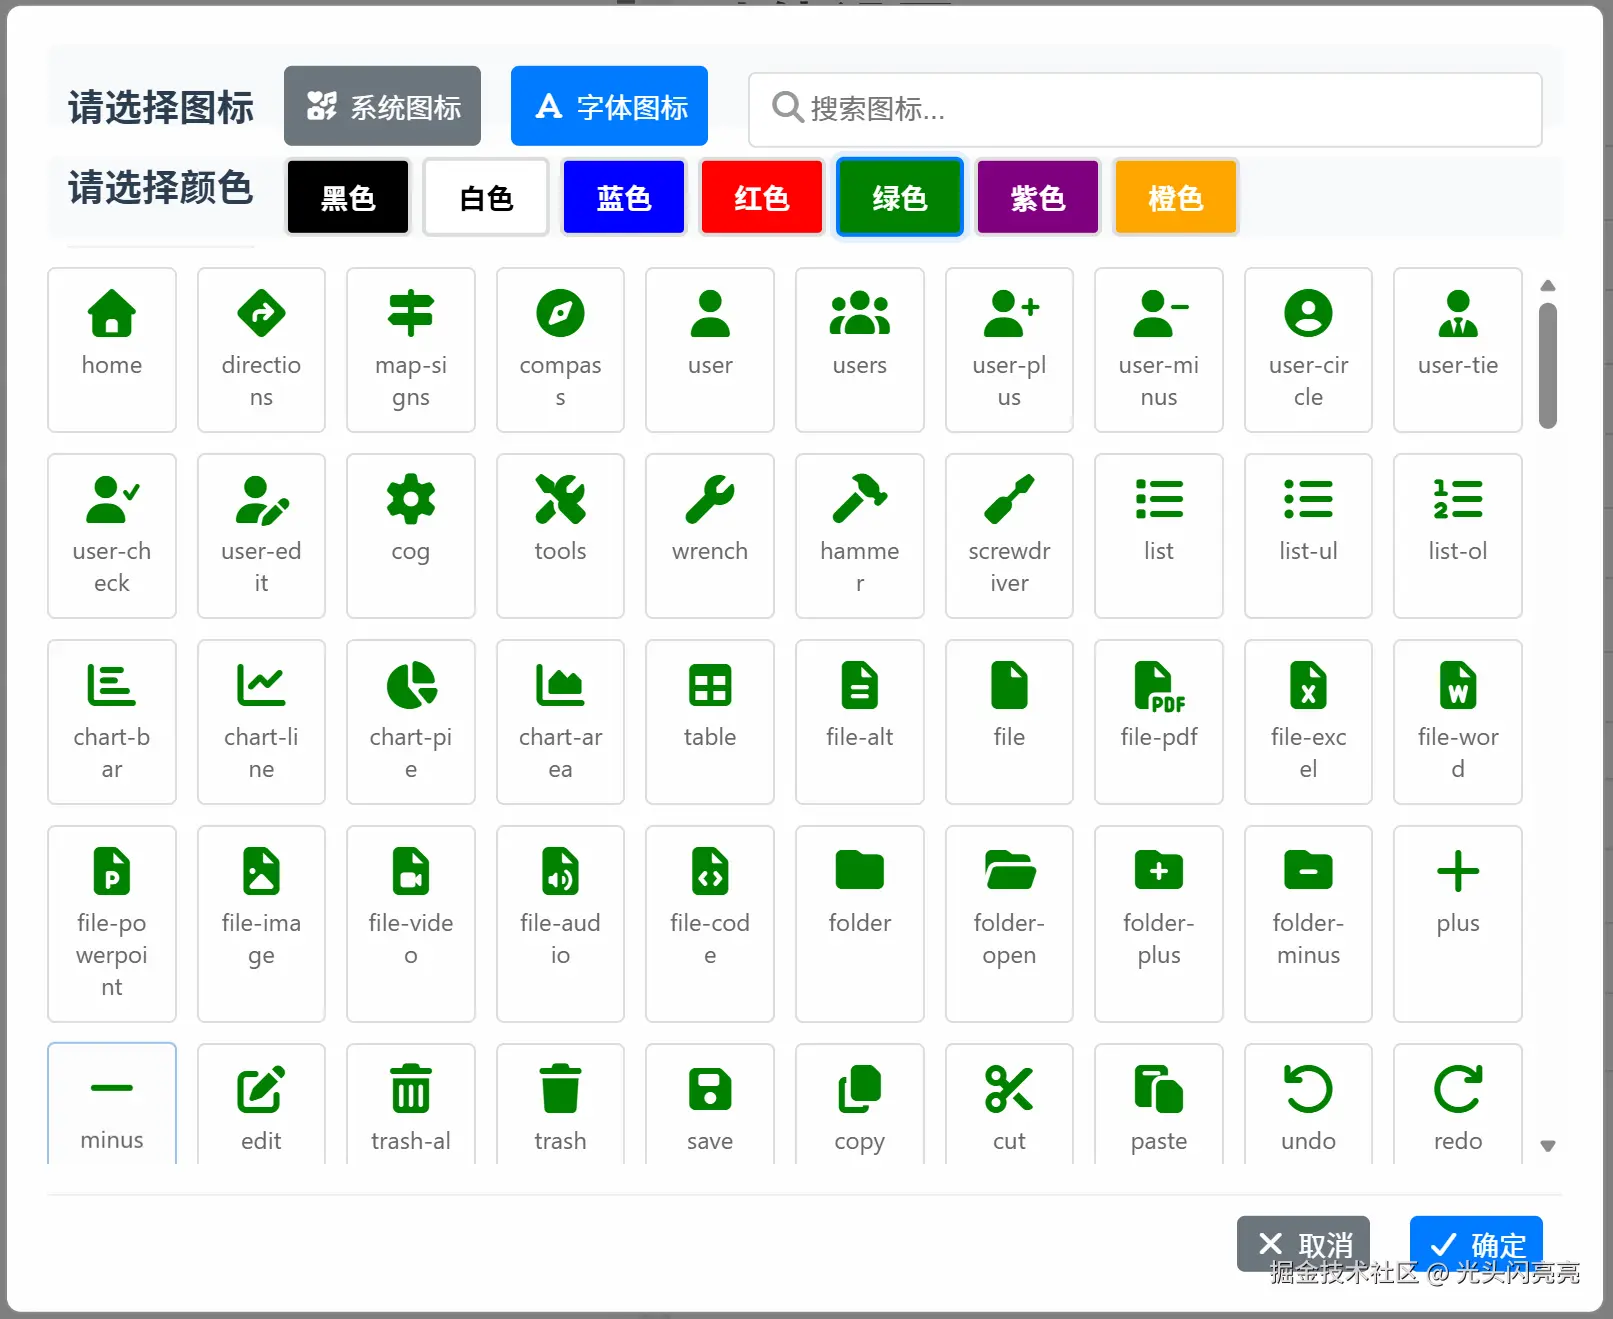
Task: Click the scrollbar down arrow
Action: click(x=1547, y=1146)
